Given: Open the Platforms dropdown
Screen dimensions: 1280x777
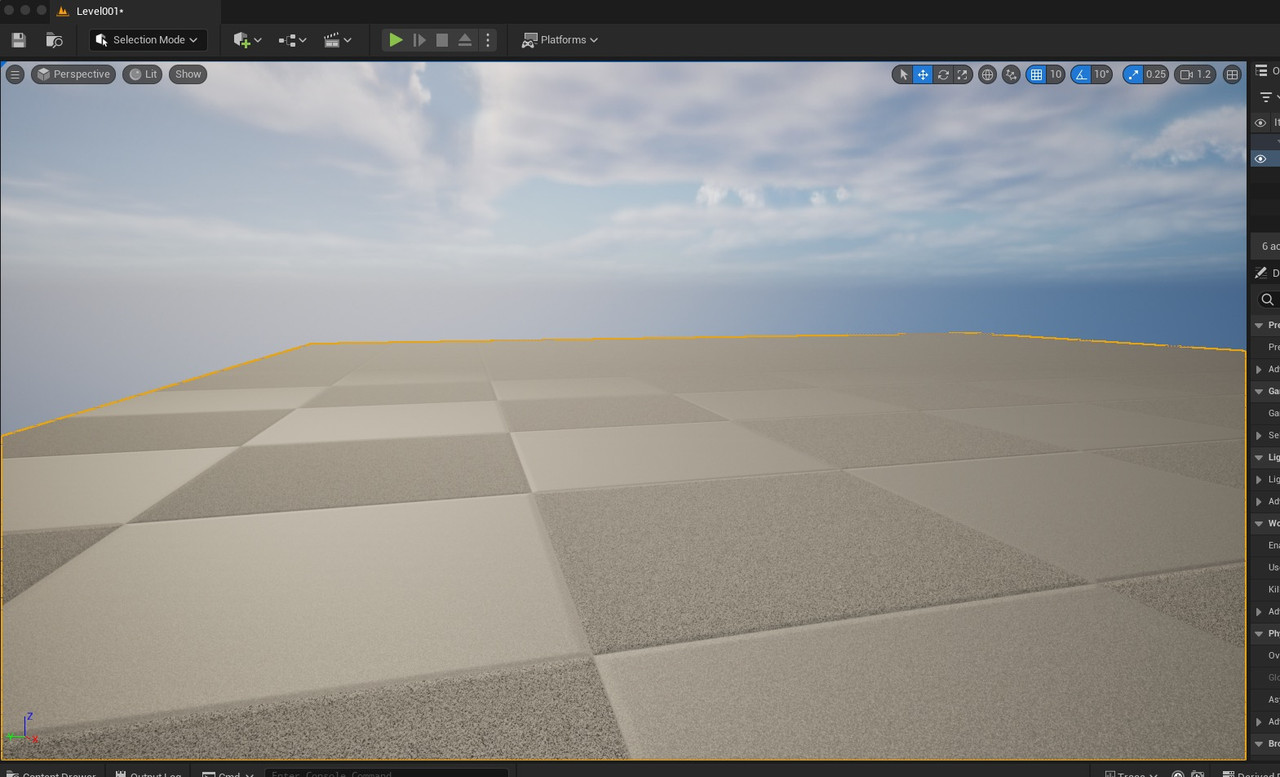Looking at the screenshot, I should [559, 39].
